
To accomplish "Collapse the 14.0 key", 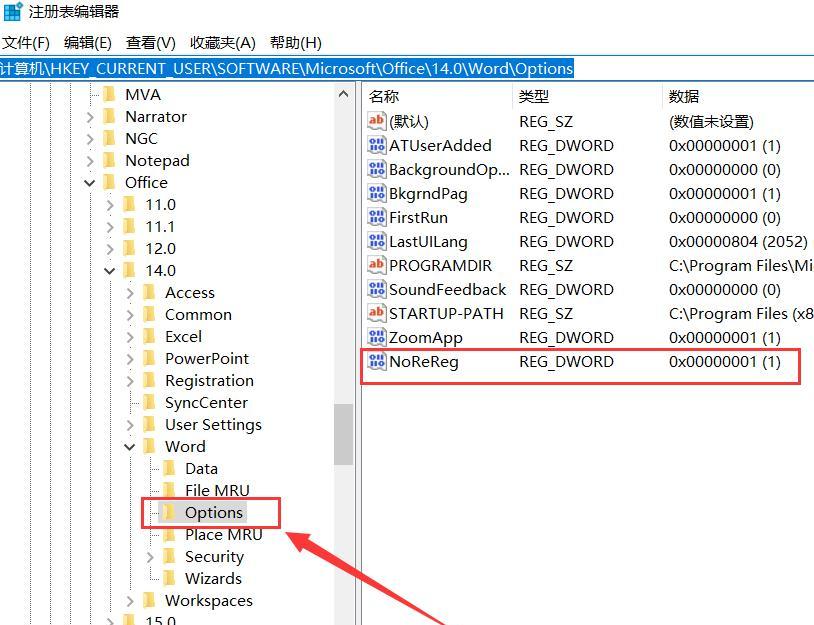I will click(110, 271).
